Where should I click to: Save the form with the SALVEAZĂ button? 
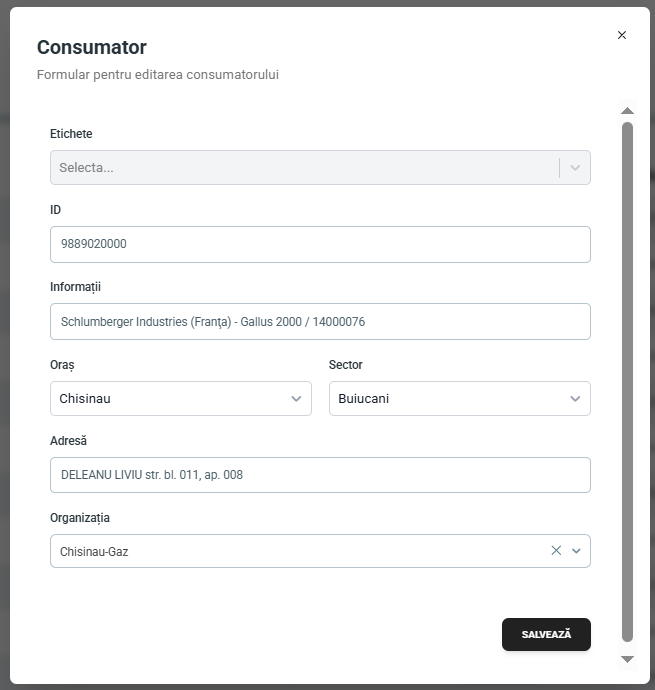[546, 634]
